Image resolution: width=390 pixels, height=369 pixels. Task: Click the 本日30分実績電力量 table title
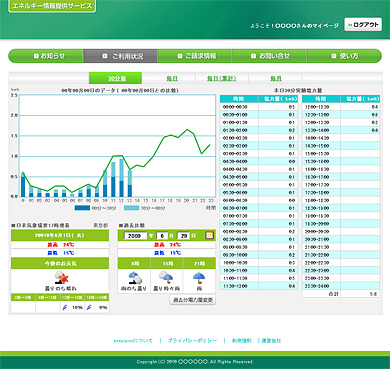[x=298, y=90]
